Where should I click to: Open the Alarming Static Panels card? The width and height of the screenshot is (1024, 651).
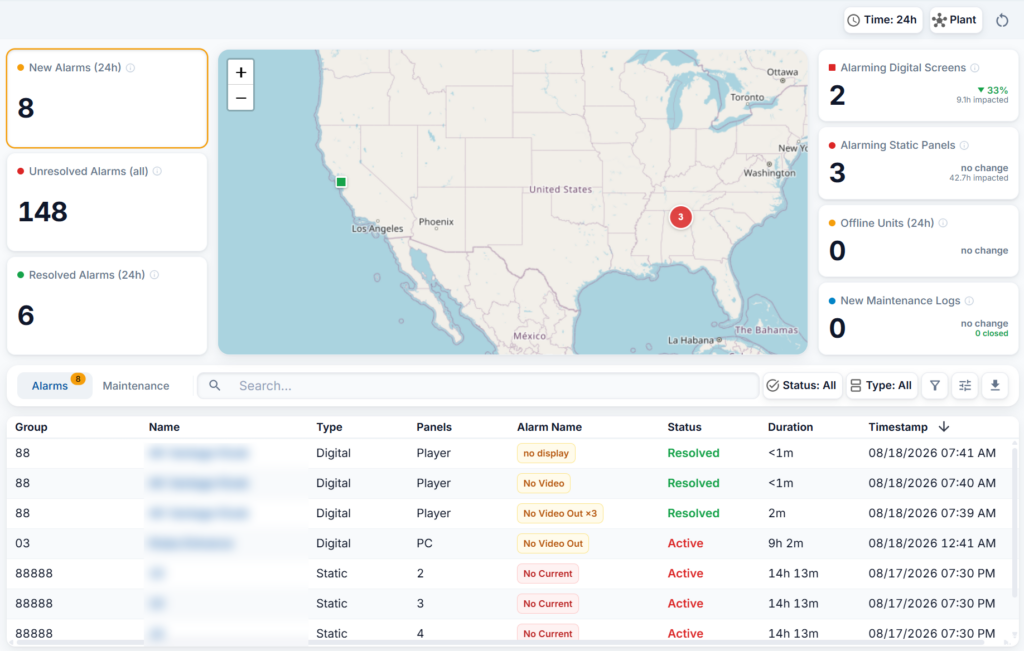(918, 163)
